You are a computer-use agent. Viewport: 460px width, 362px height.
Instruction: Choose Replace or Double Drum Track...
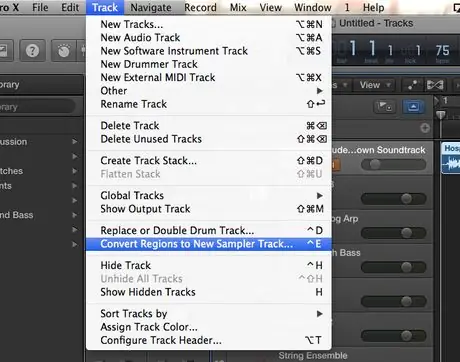tap(209, 230)
